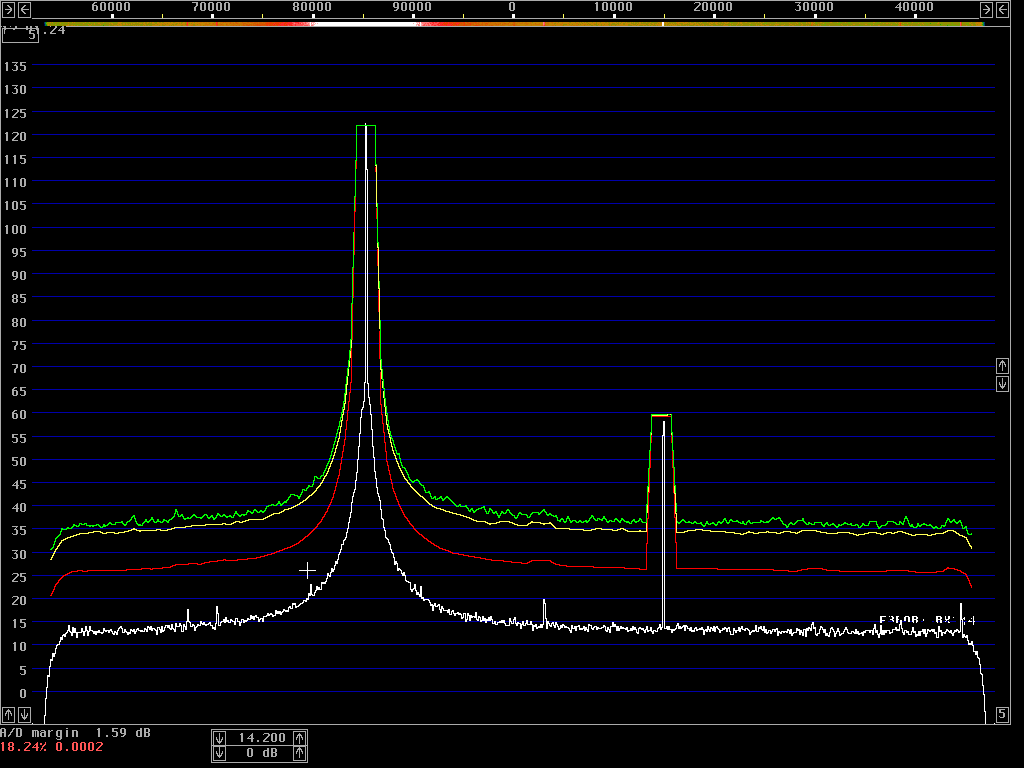Click the up-arrow box on the right edge
Screen dimensions: 1024x768
(1002, 366)
